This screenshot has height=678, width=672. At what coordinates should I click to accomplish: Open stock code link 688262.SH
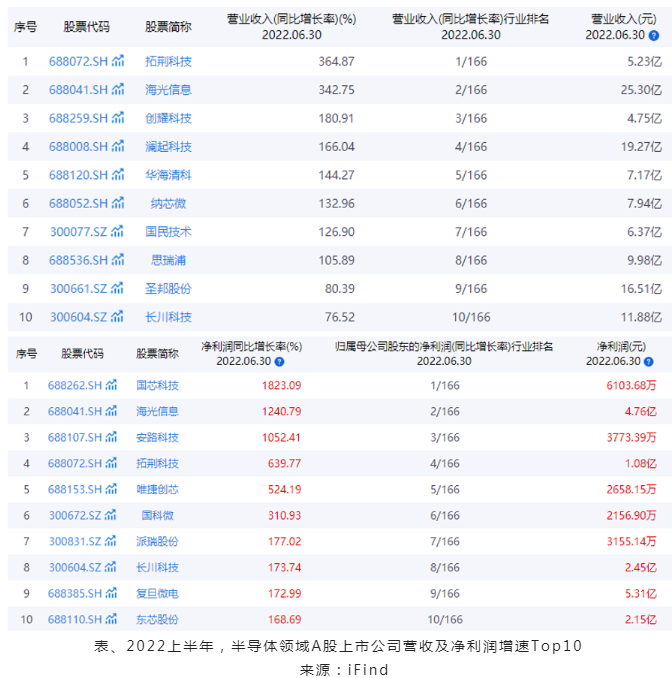(75, 385)
